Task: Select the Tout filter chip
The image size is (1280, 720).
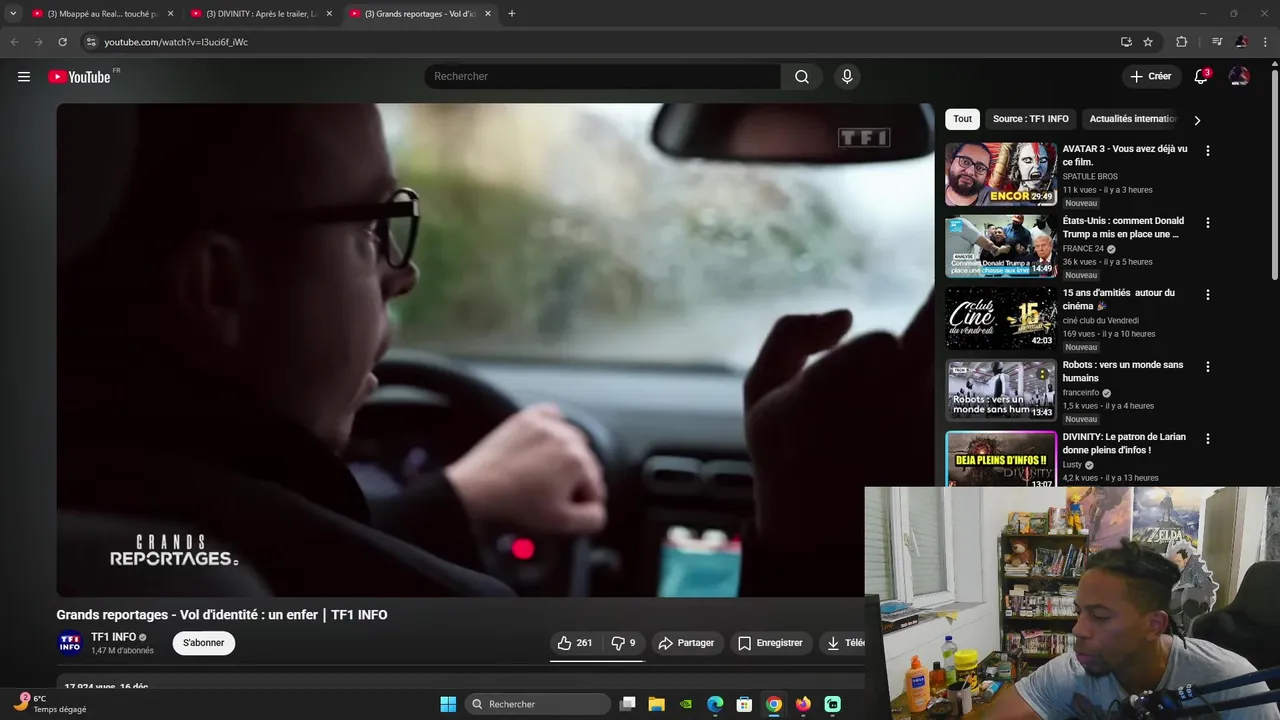Action: click(962, 119)
